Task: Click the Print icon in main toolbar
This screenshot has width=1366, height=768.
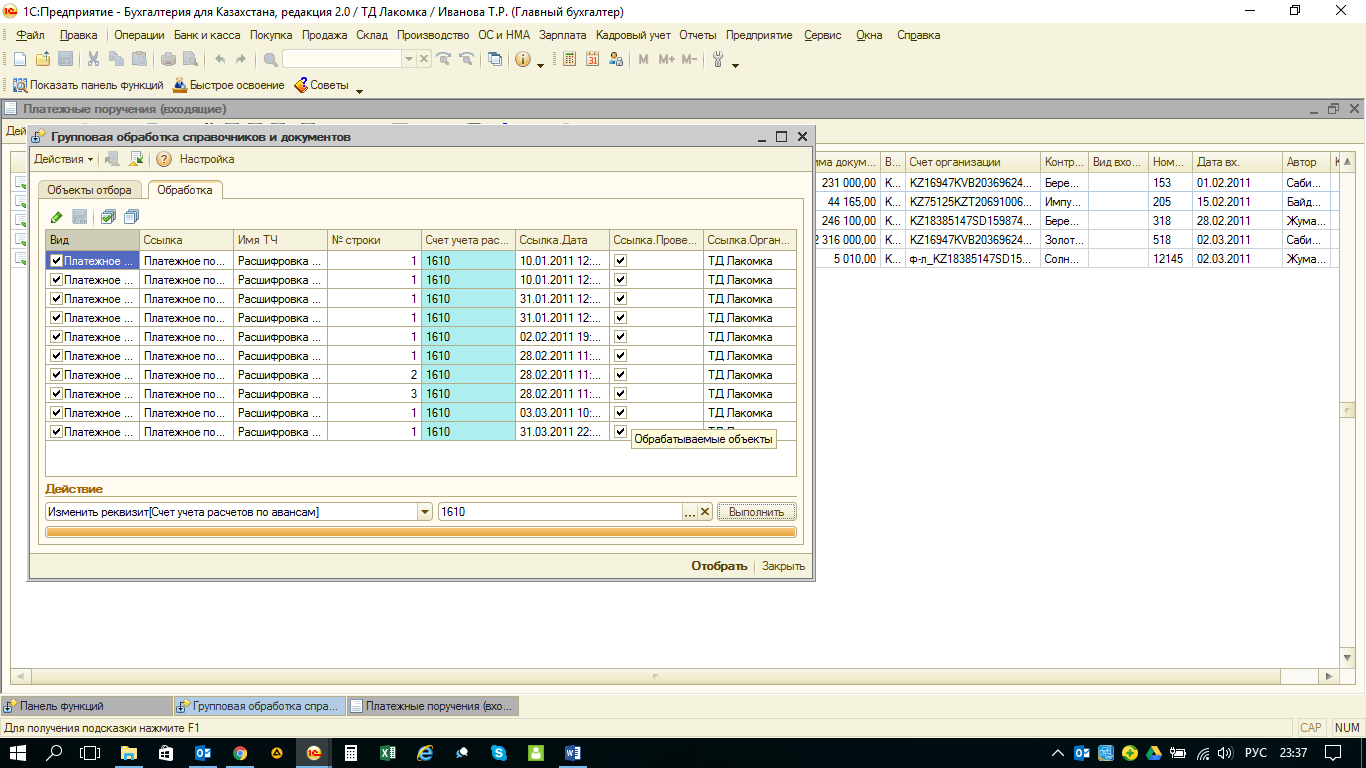Action: [x=169, y=59]
